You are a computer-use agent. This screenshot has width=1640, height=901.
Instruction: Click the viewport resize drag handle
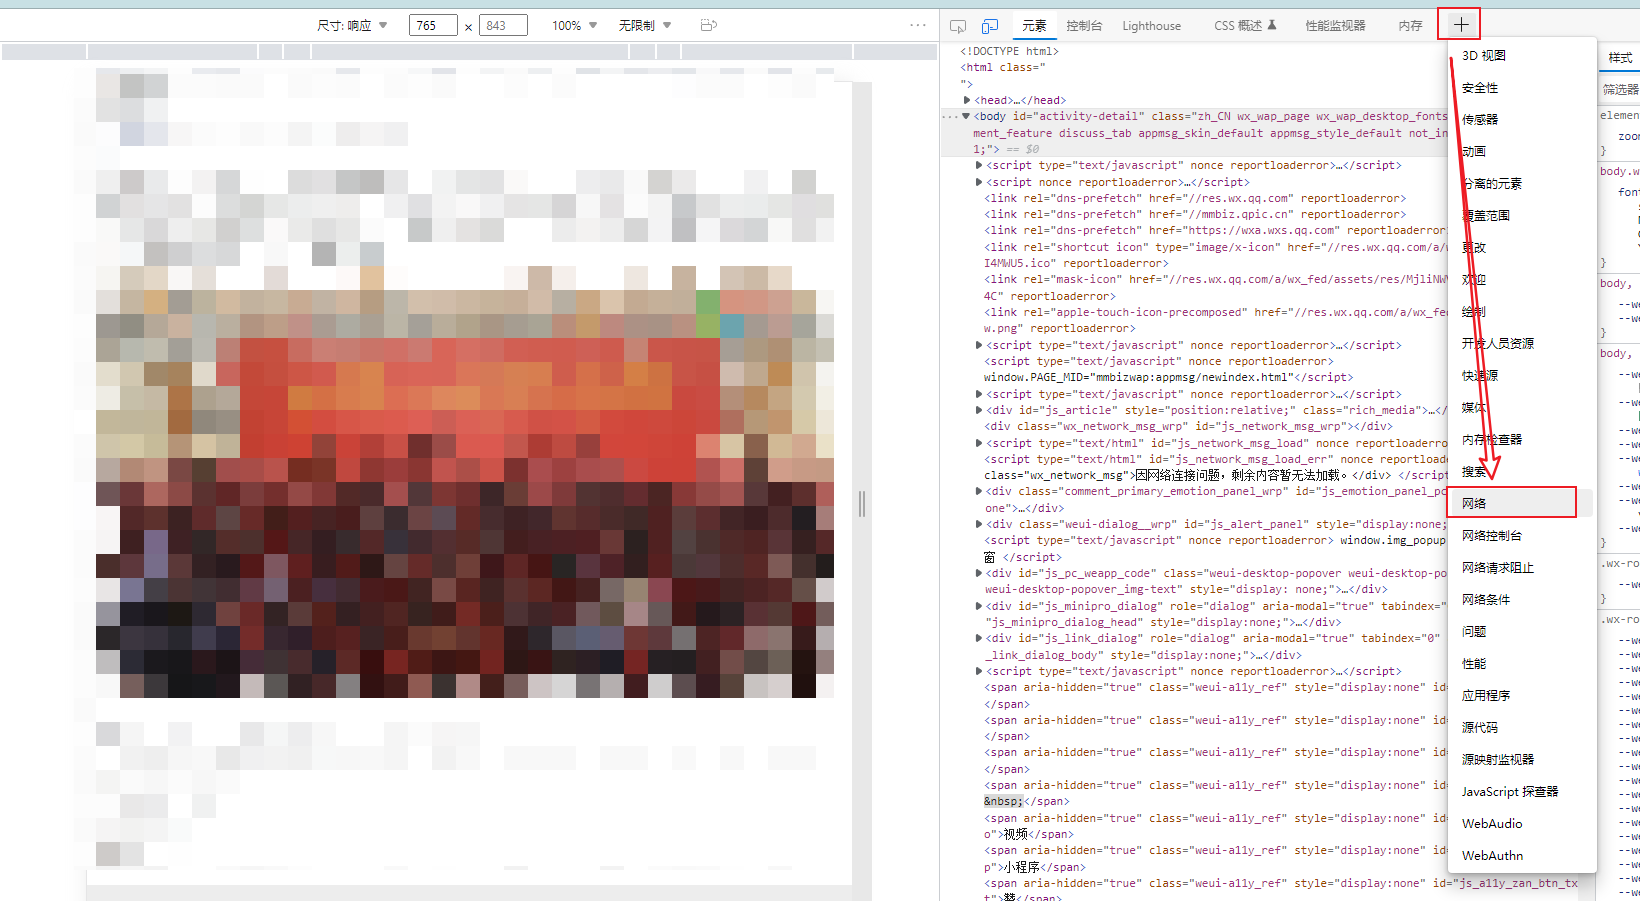point(862,504)
